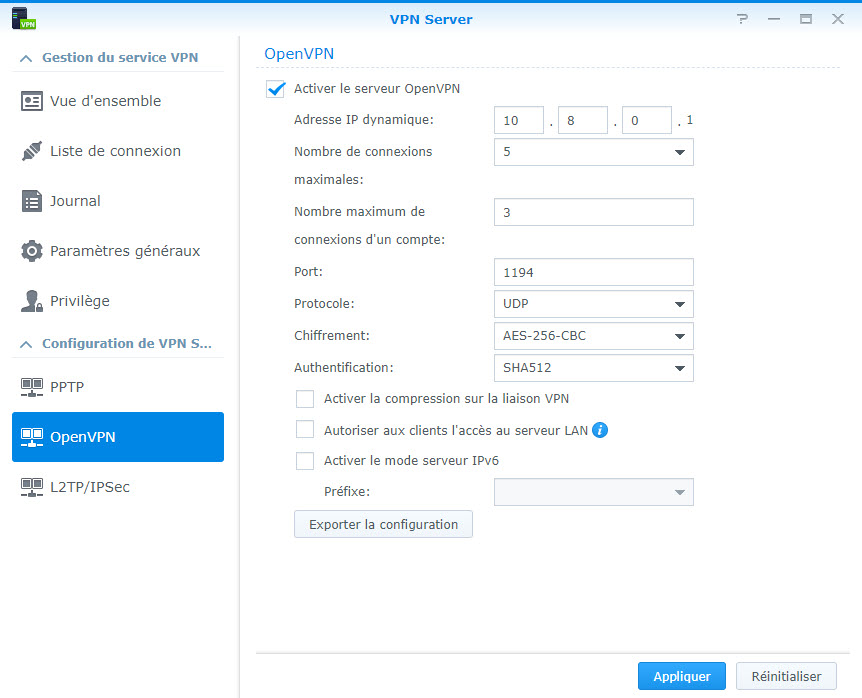Viewport: 862px width, 698px height.
Task: Open help with the question mark icon
Action: click(742, 19)
